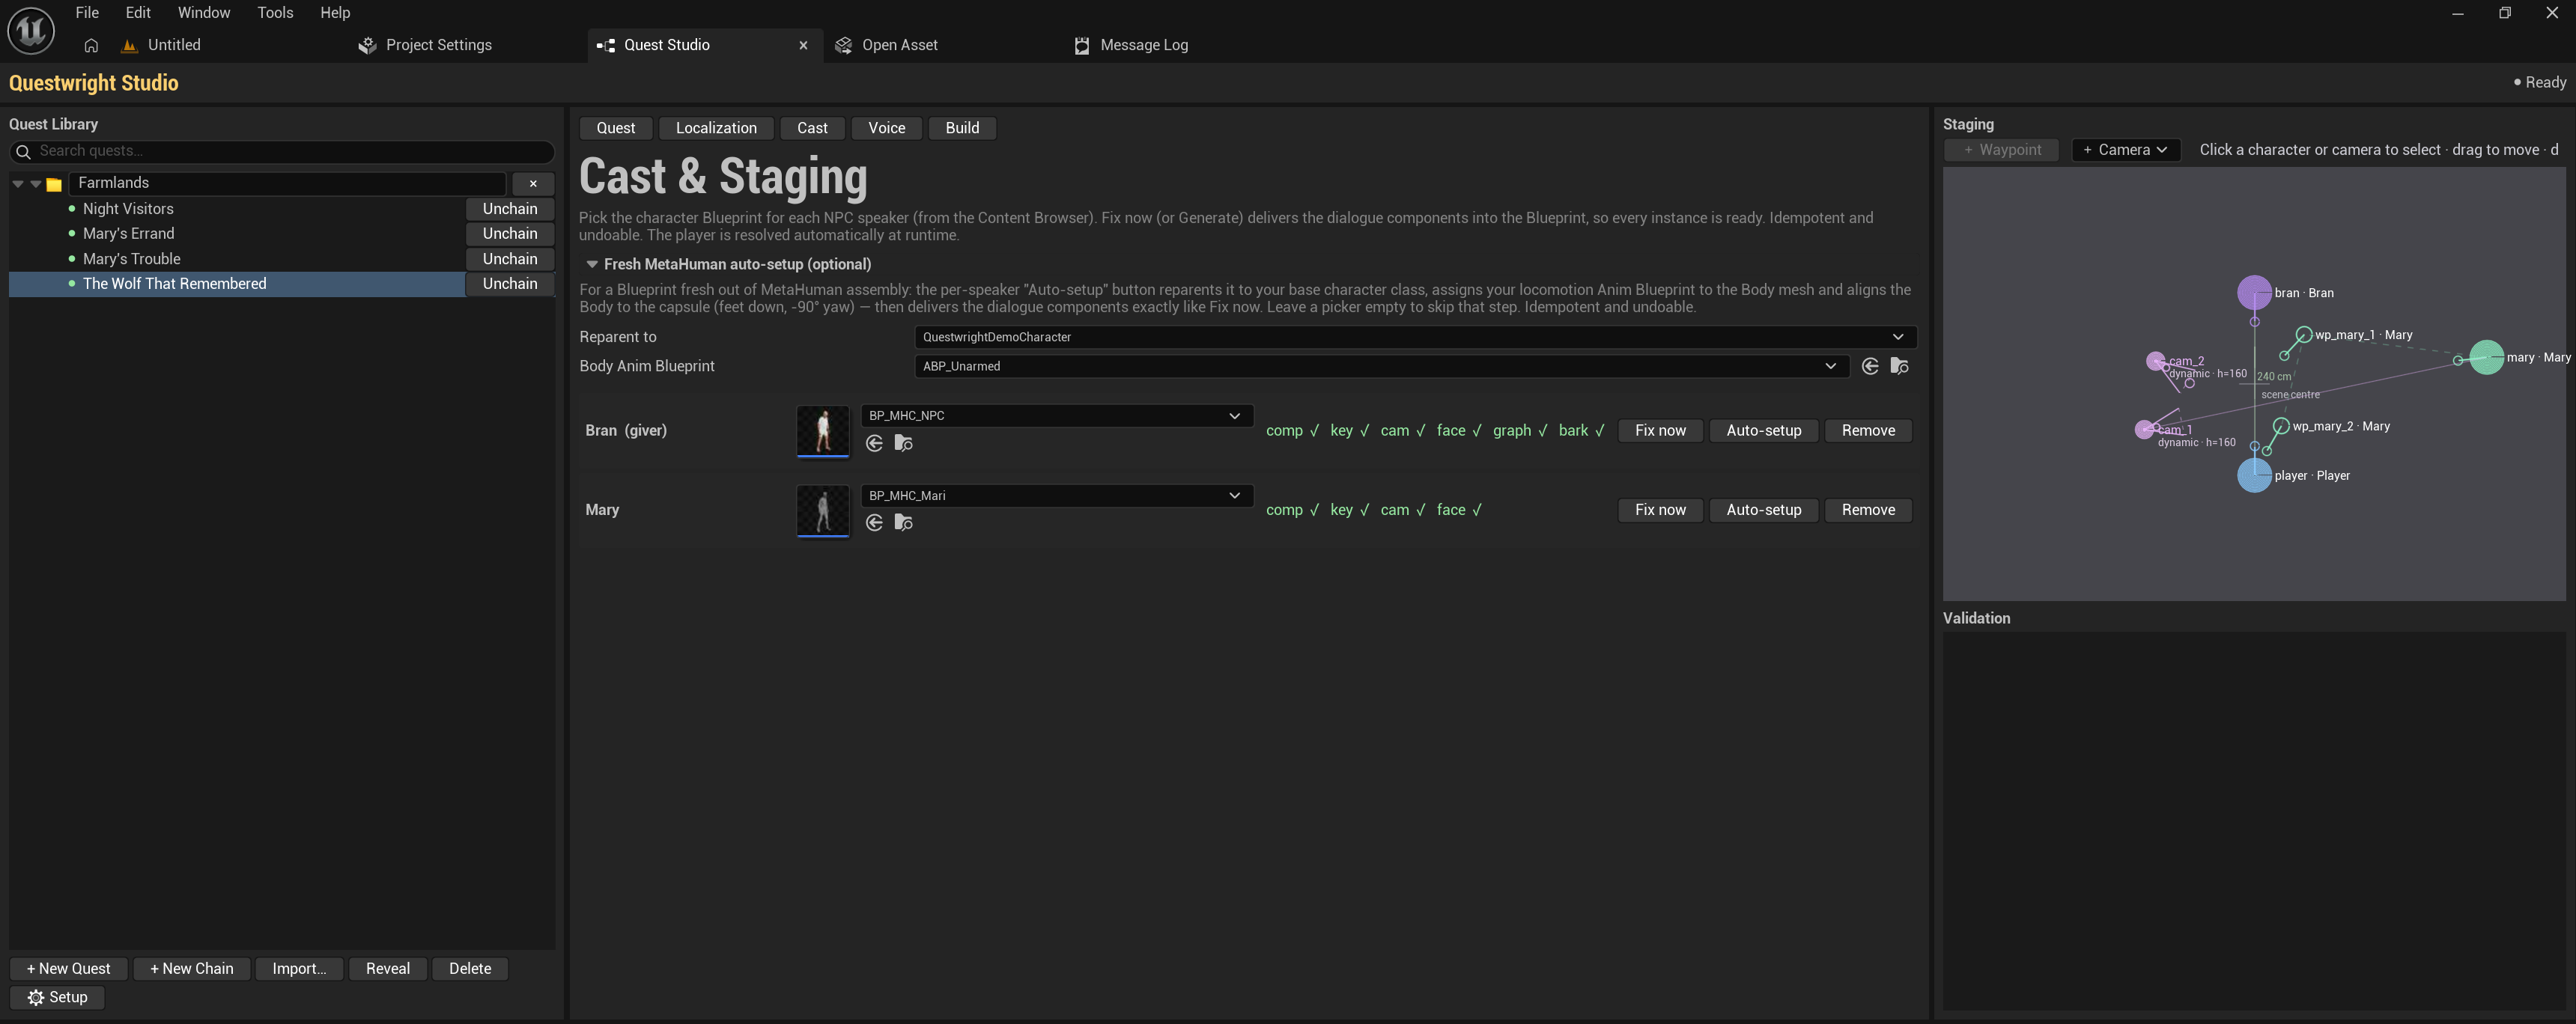2576x1024 pixels.
Task: Switch to the Voice tab
Action: point(886,128)
